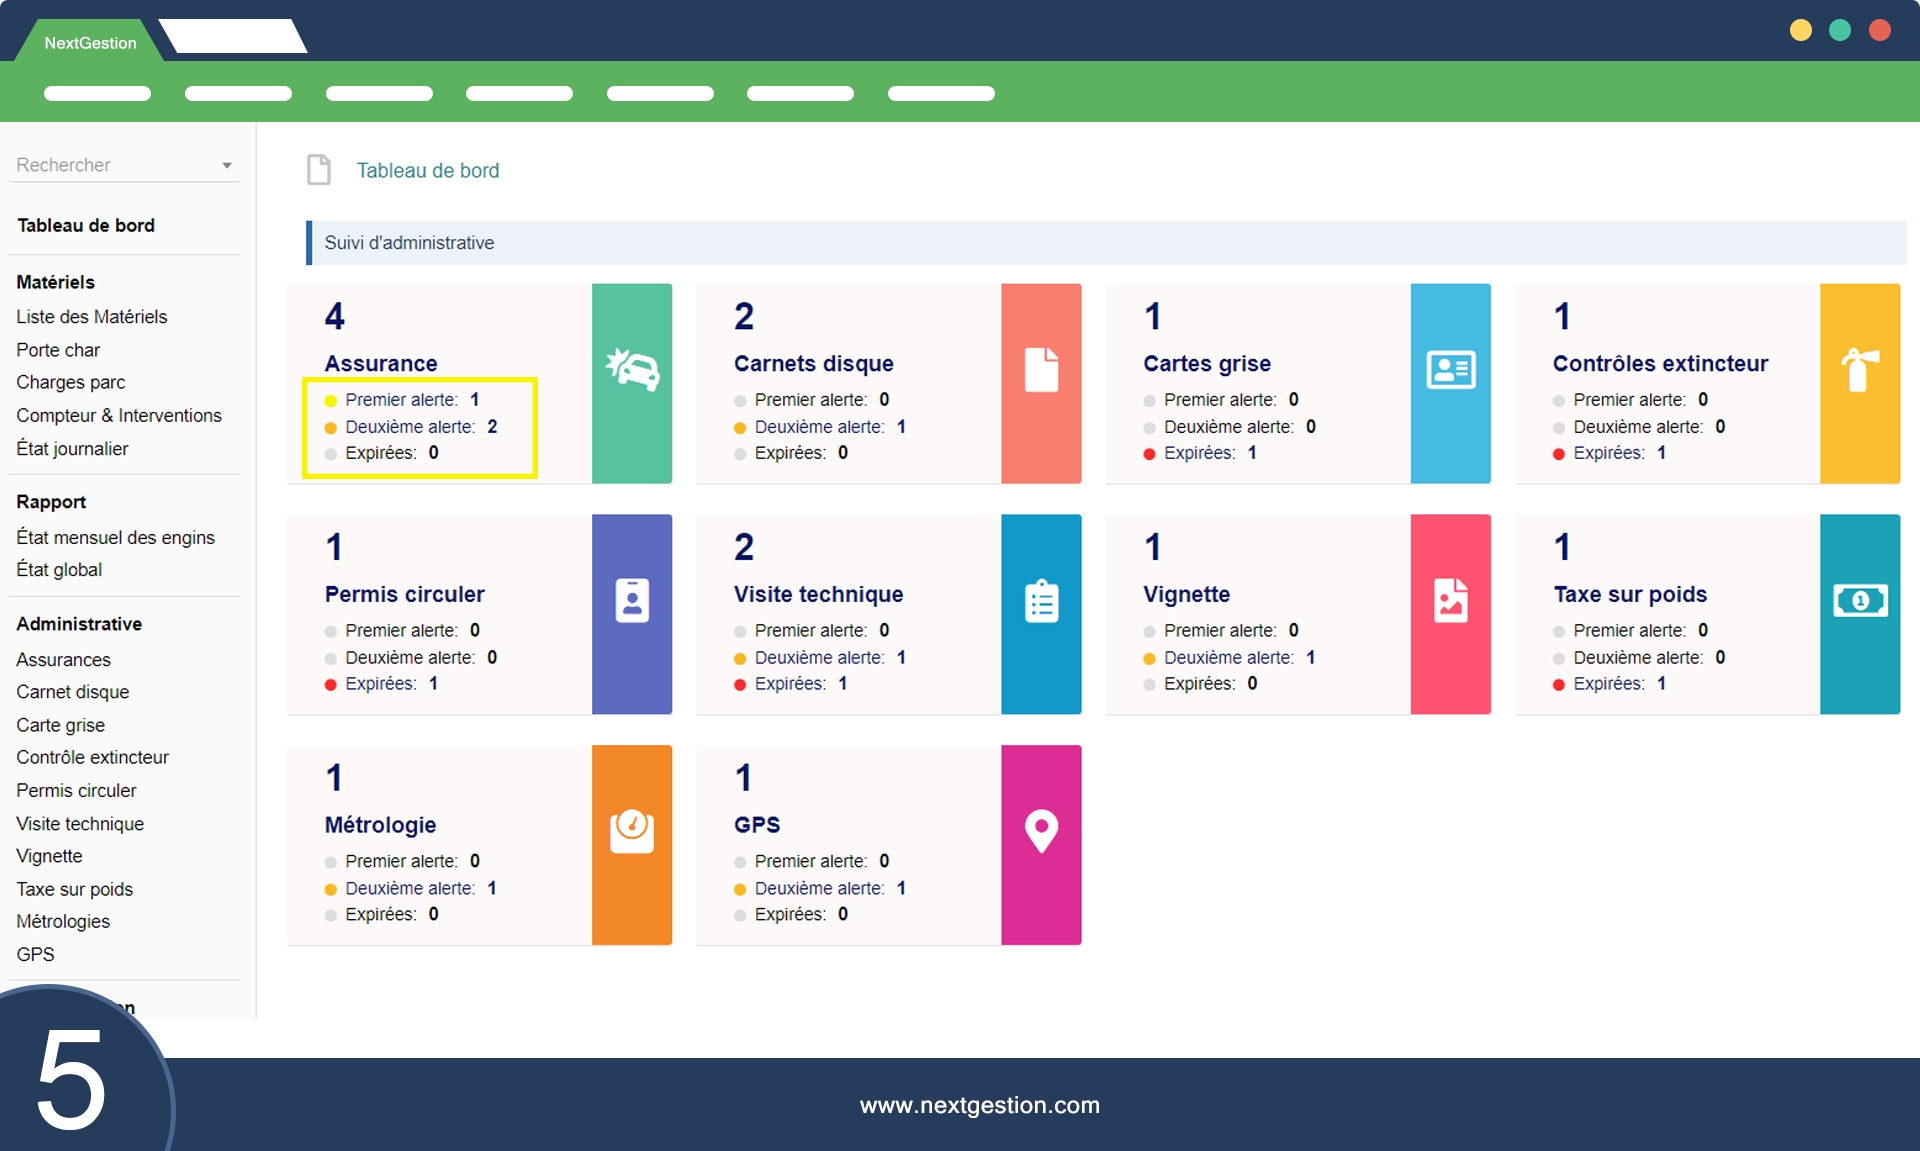Click the red Expirées dot under Cartes grise
Image resolution: width=1920 pixels, height=1151 pixels.
click(x=1149, y=454)
